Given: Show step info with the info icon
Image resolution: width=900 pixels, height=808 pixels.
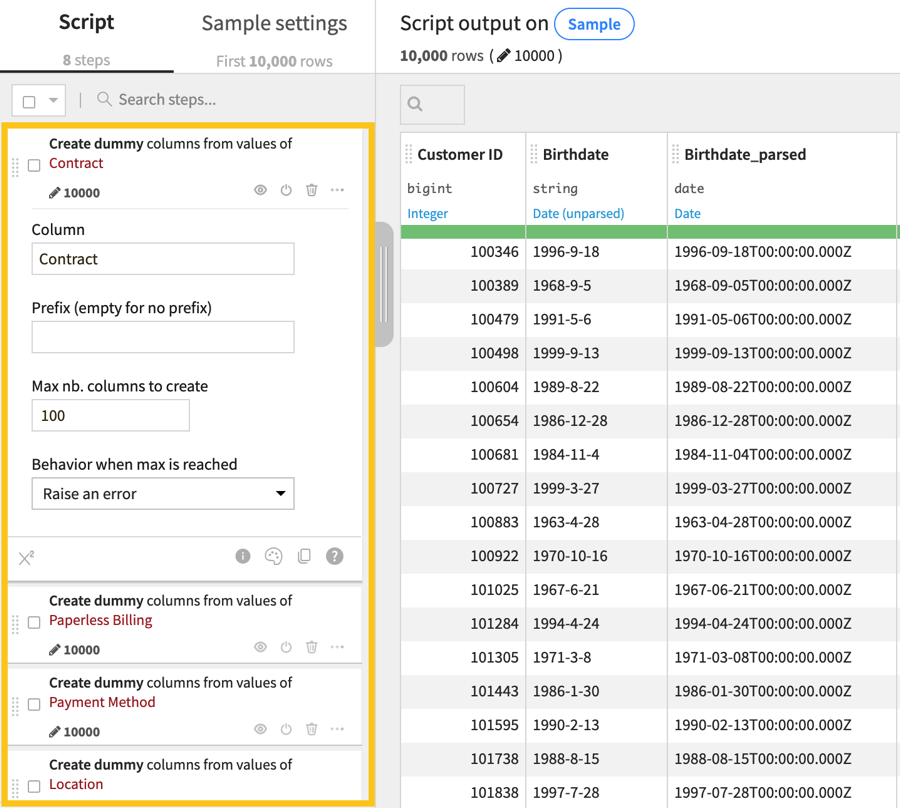Looking at the screenshot, I should click(243, 556).
